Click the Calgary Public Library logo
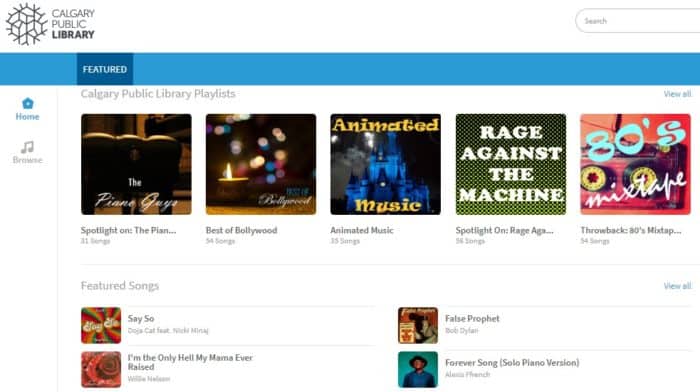Screen dimensions: 700x392 (50, 24)
